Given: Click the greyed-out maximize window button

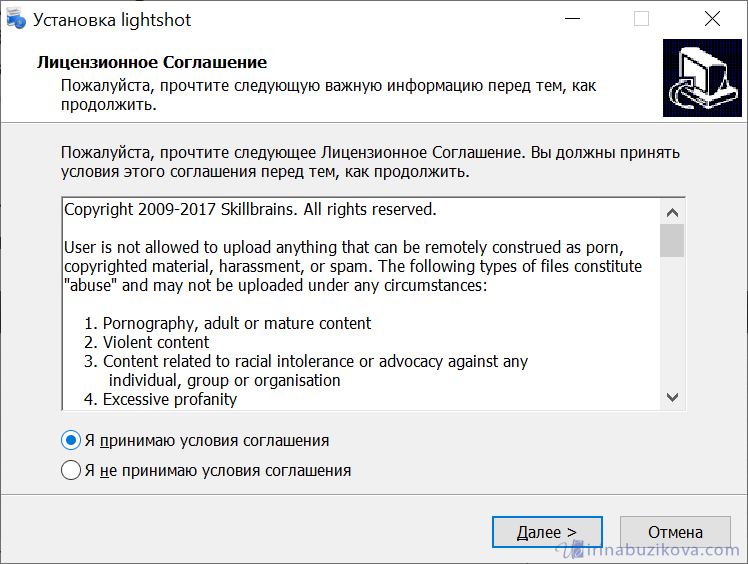Looking at the screenshot, I should coord(641,19).
